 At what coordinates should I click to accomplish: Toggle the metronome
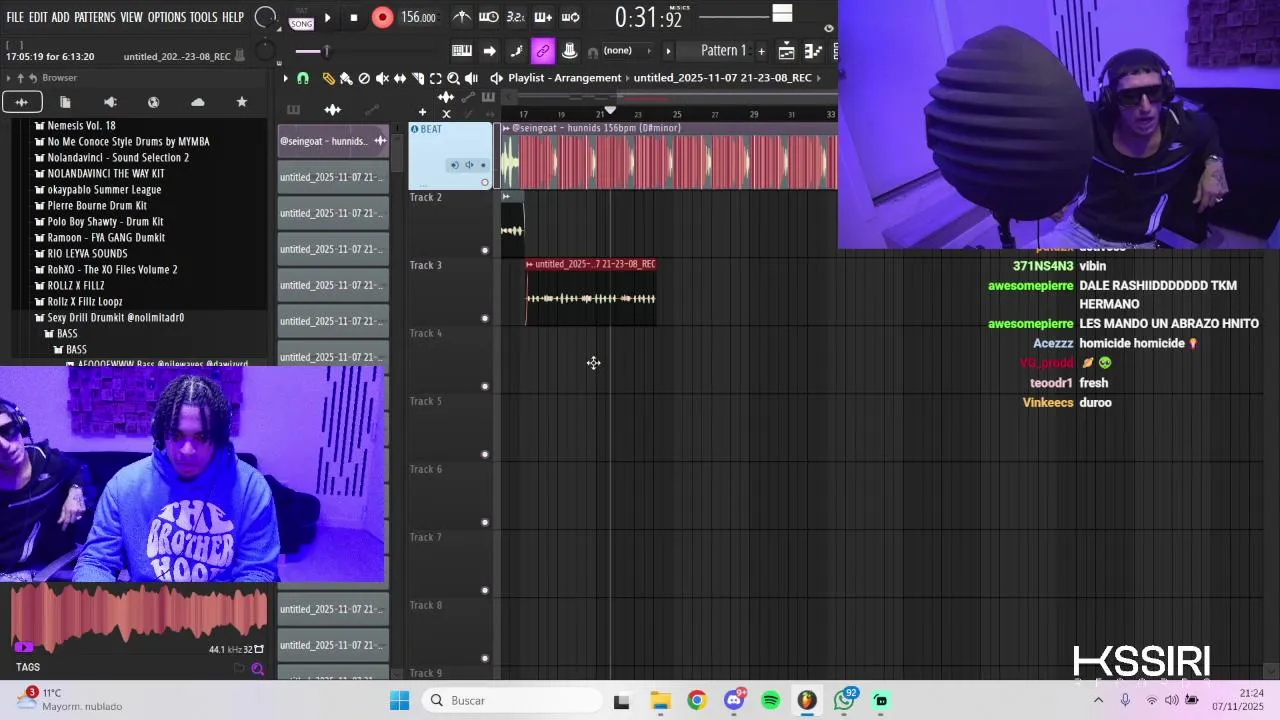462,17
